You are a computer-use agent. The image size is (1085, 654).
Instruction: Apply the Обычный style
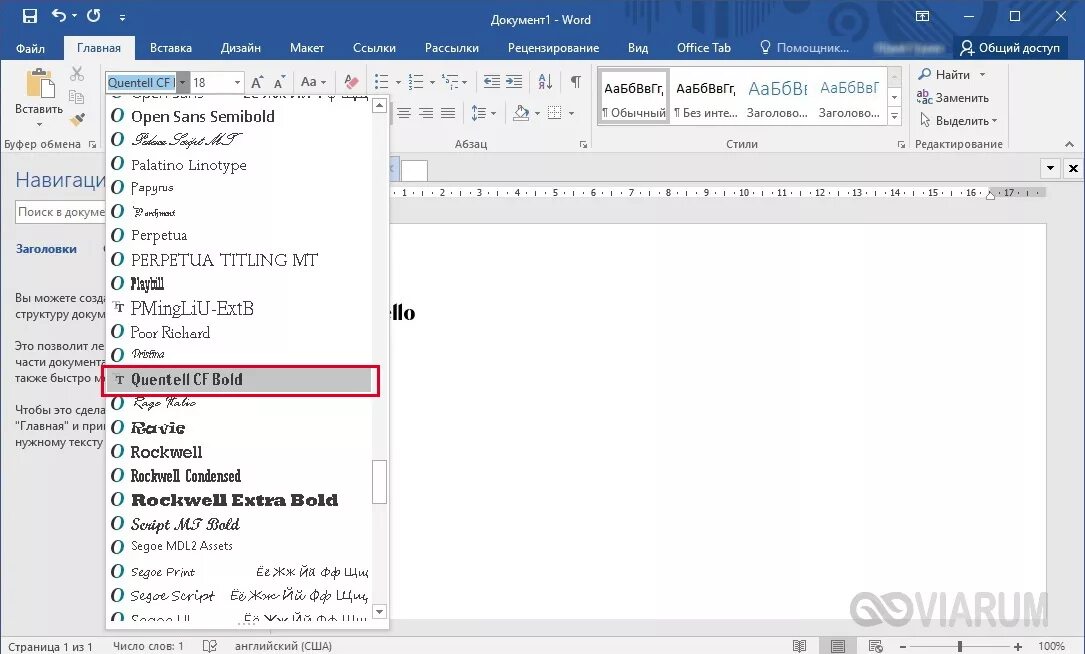point(634,96)
